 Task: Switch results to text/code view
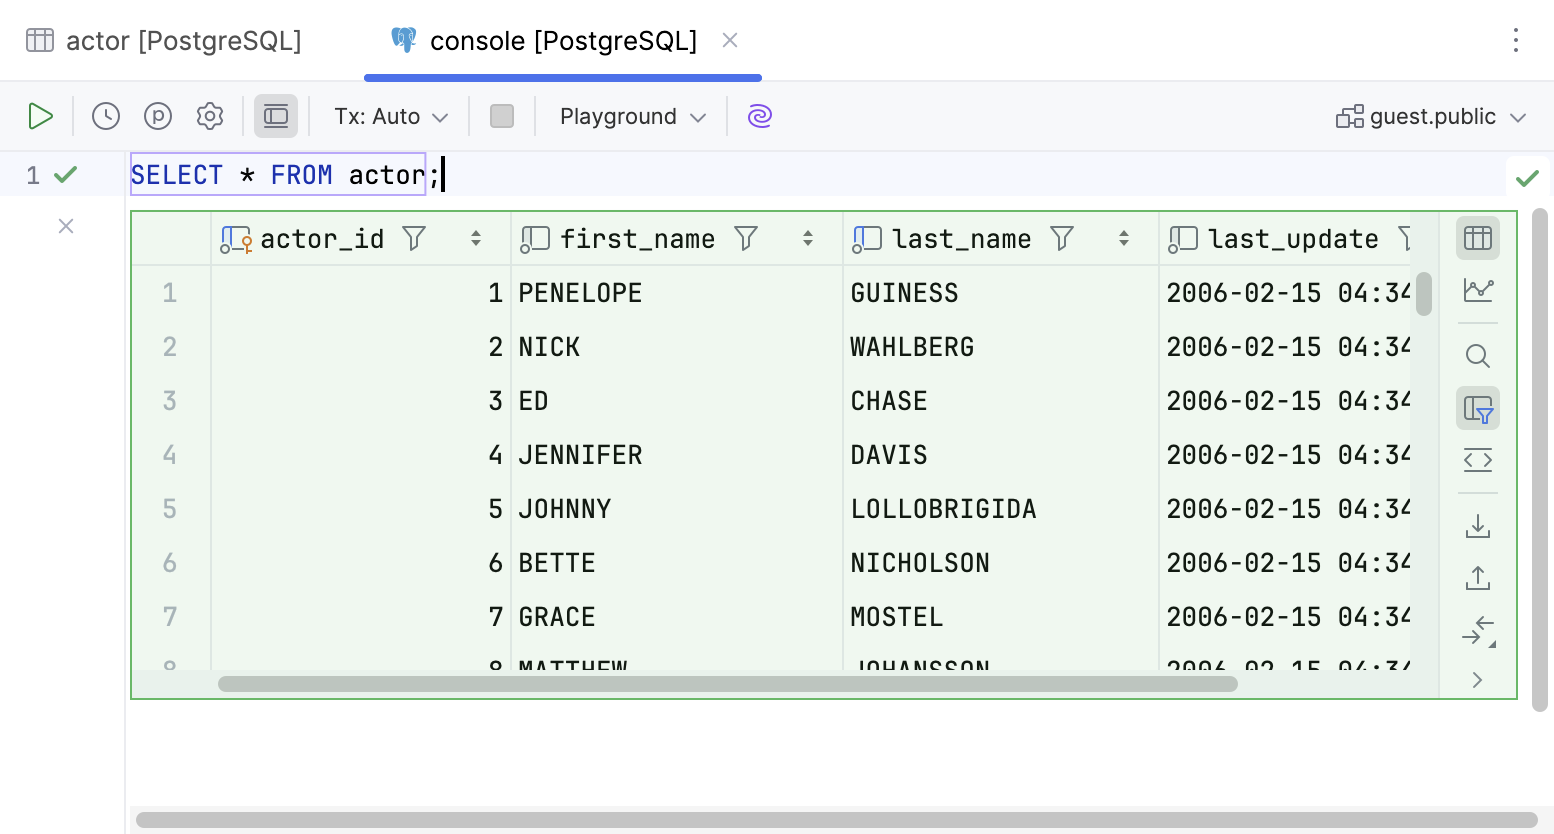1477,460
